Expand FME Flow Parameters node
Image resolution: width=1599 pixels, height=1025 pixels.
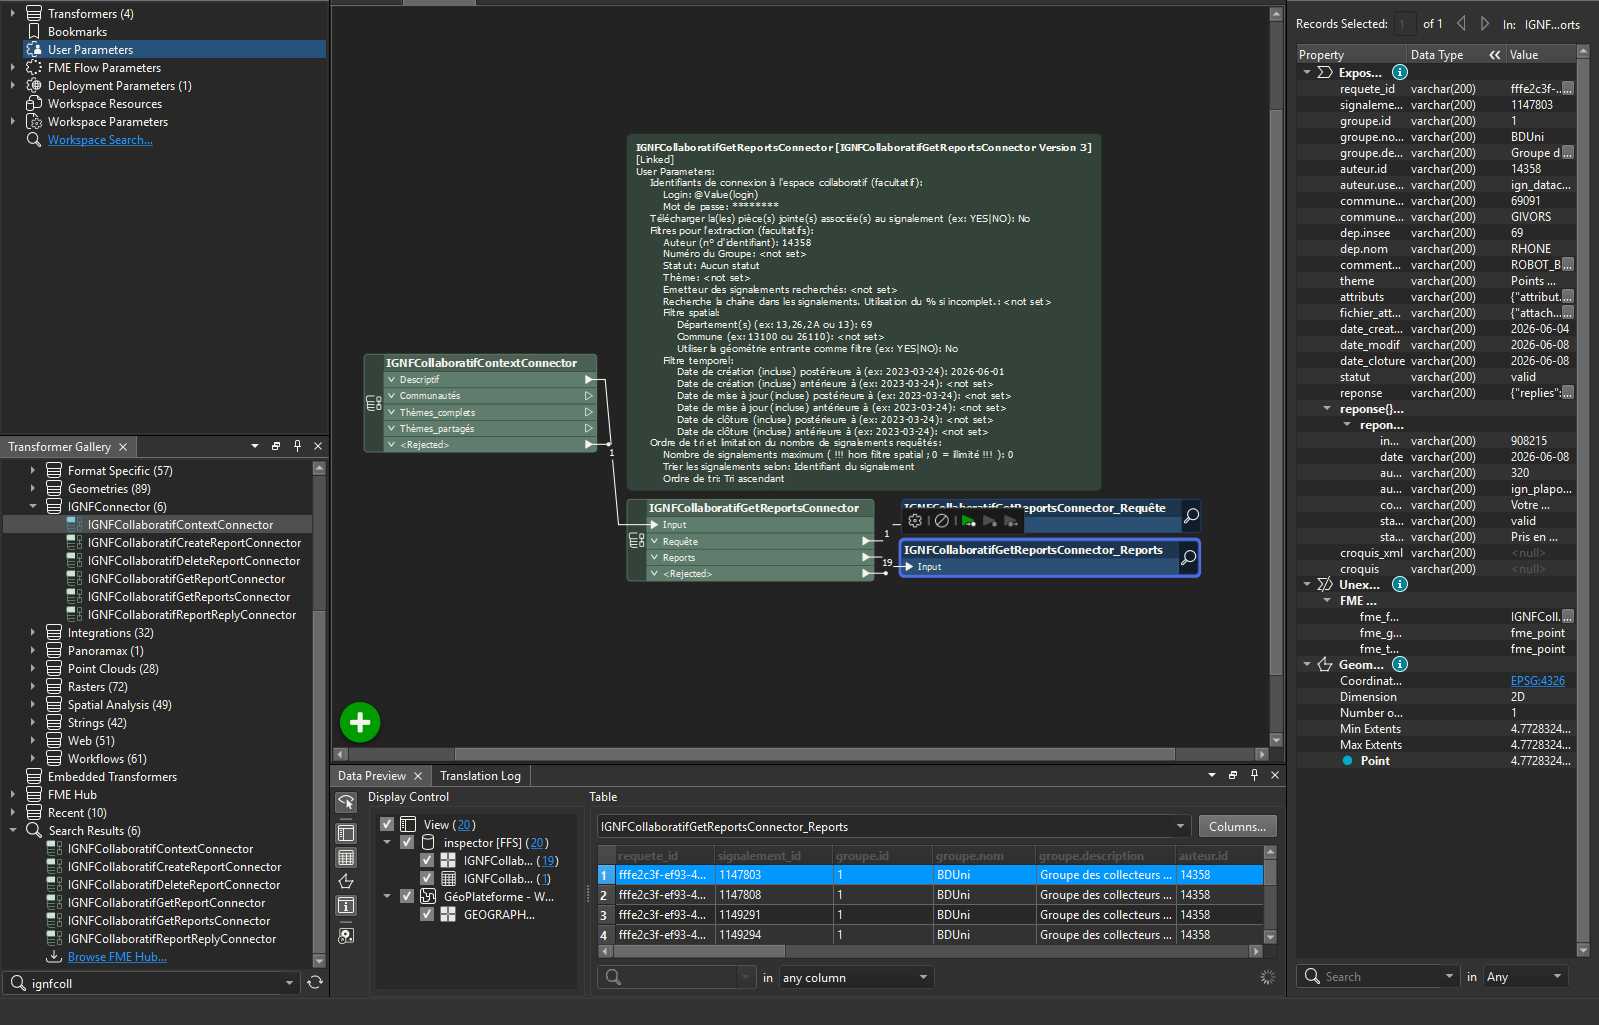click(x=13, y=67)
